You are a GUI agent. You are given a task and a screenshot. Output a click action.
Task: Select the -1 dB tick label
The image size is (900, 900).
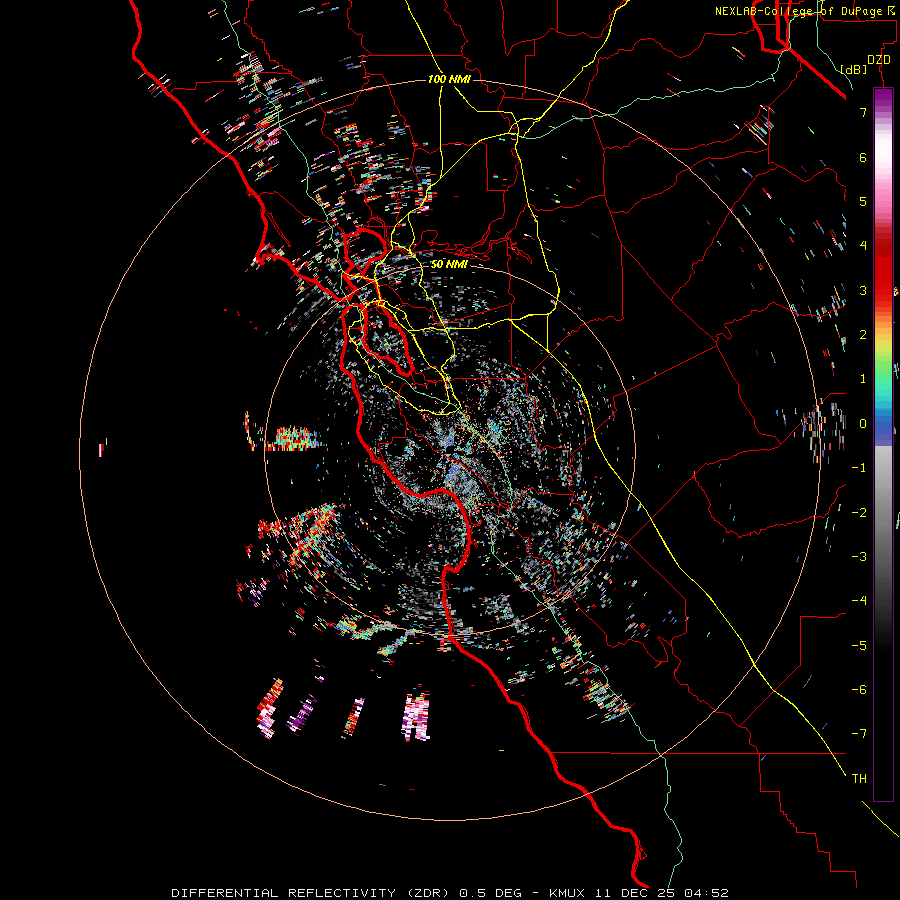pos(859,468)
